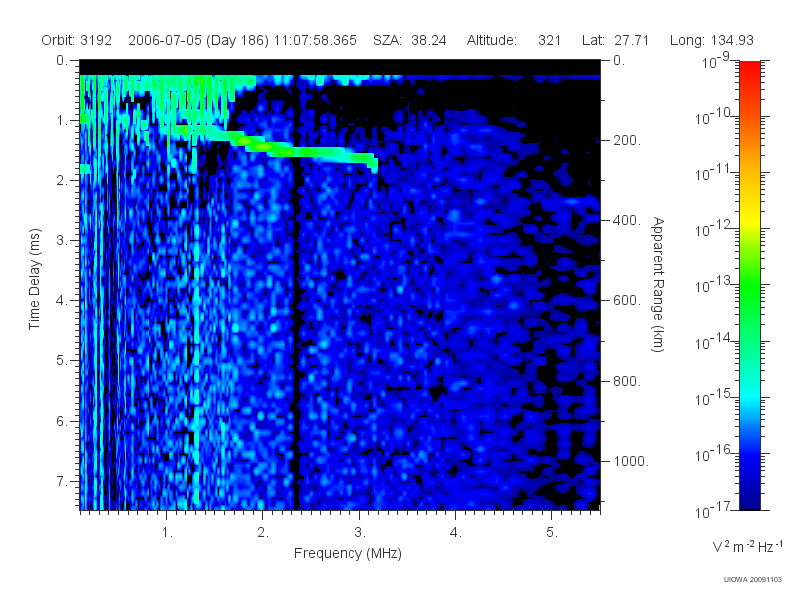
Task: Click the '1000.' apparent range tick label
Action: [631, 461]
